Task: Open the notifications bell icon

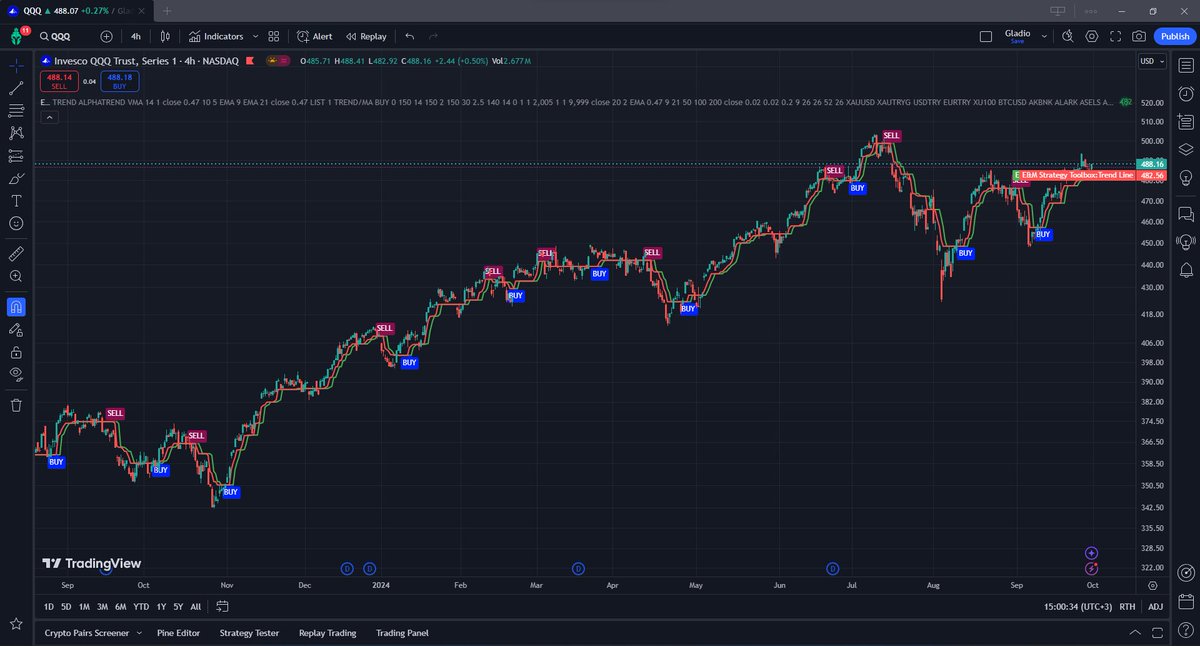Action: [x=1186, y=270]
